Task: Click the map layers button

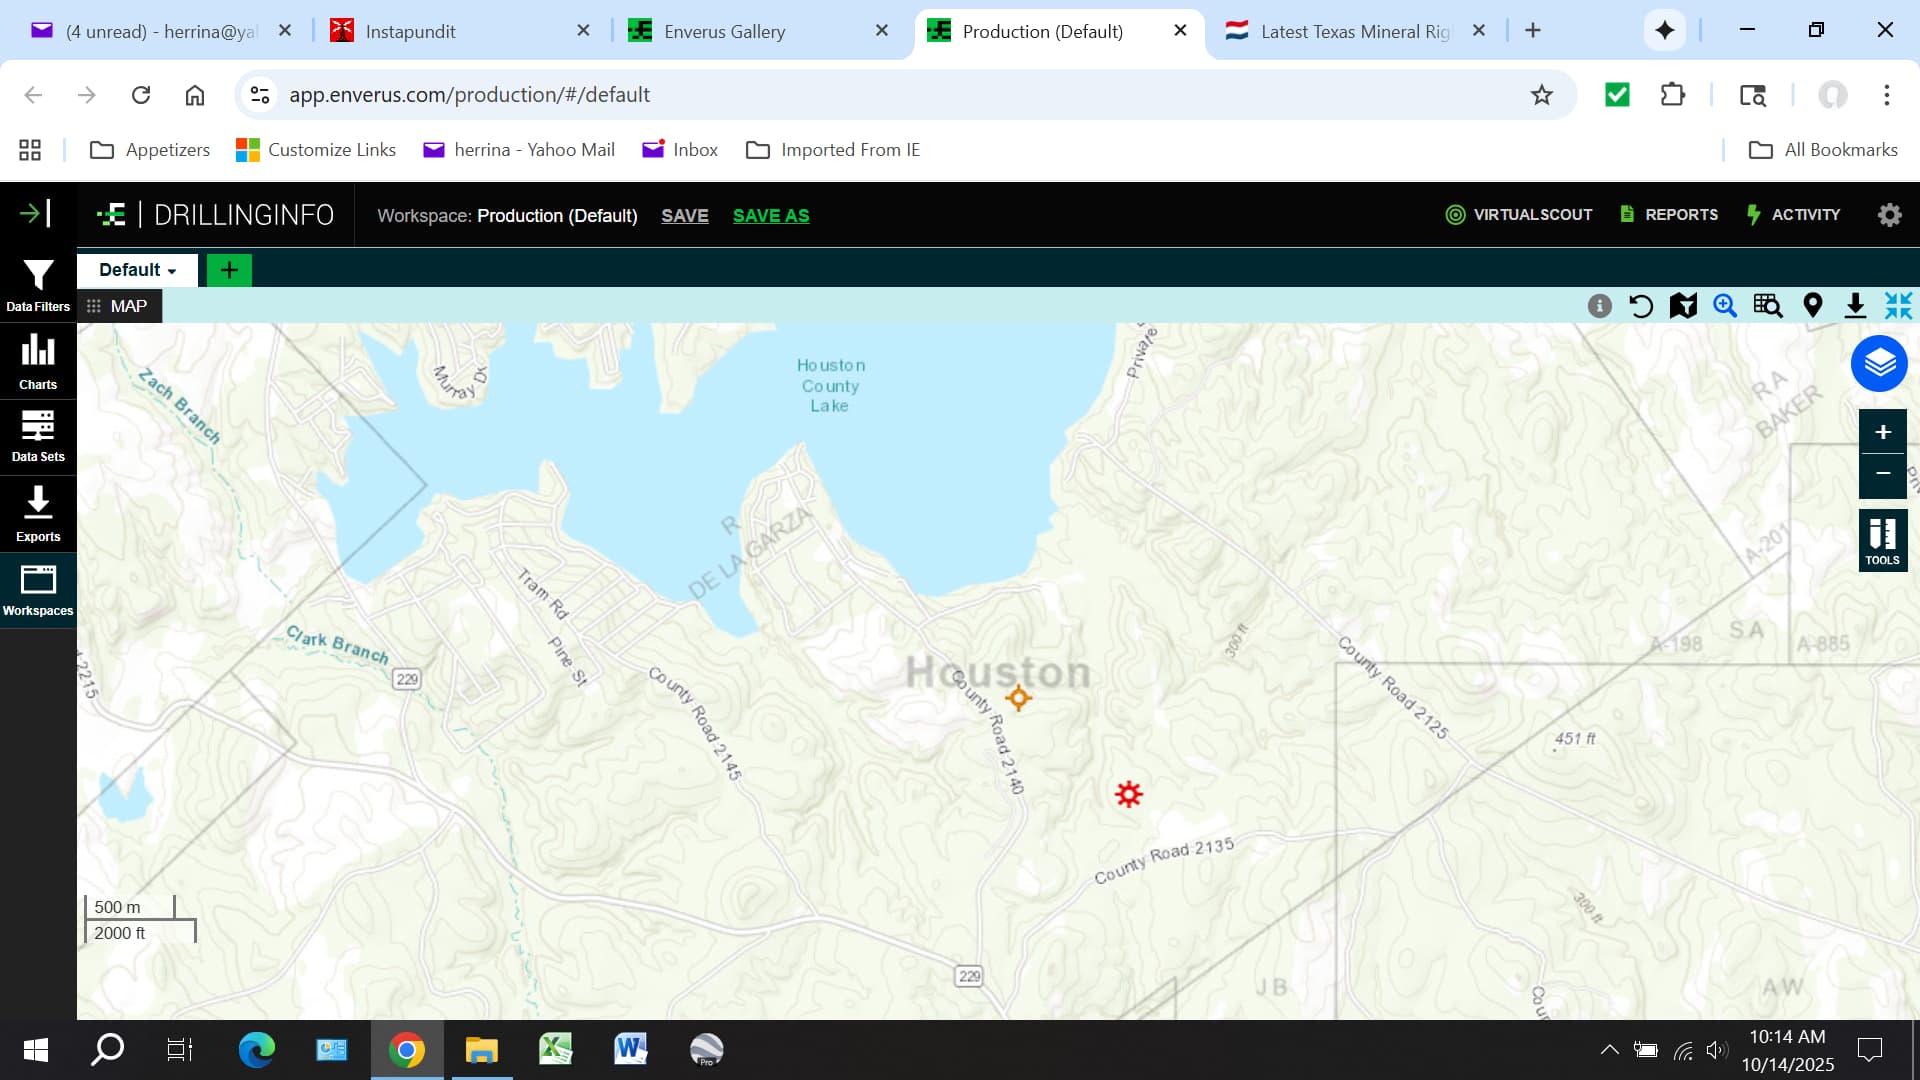Action: [1879, 363]
